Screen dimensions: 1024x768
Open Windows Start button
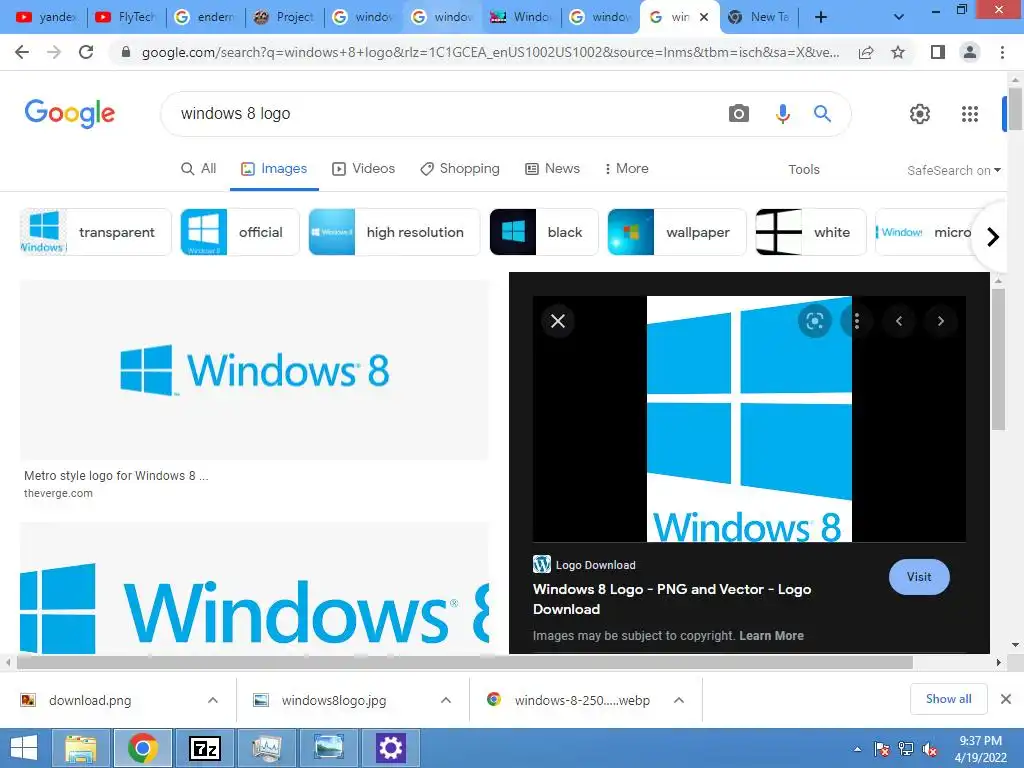(x=24, y=748)
